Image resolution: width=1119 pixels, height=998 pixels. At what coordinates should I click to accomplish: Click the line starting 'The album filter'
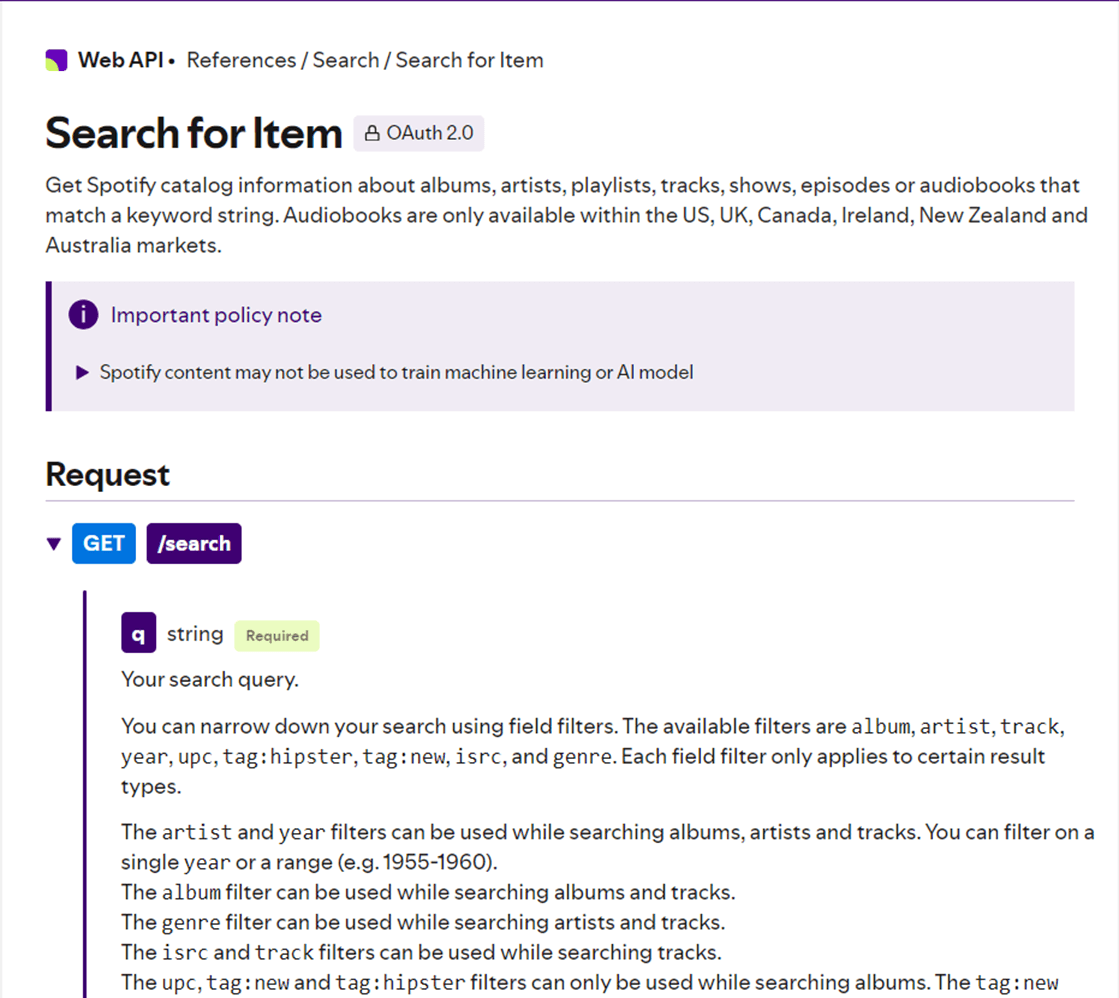(428, 892)
